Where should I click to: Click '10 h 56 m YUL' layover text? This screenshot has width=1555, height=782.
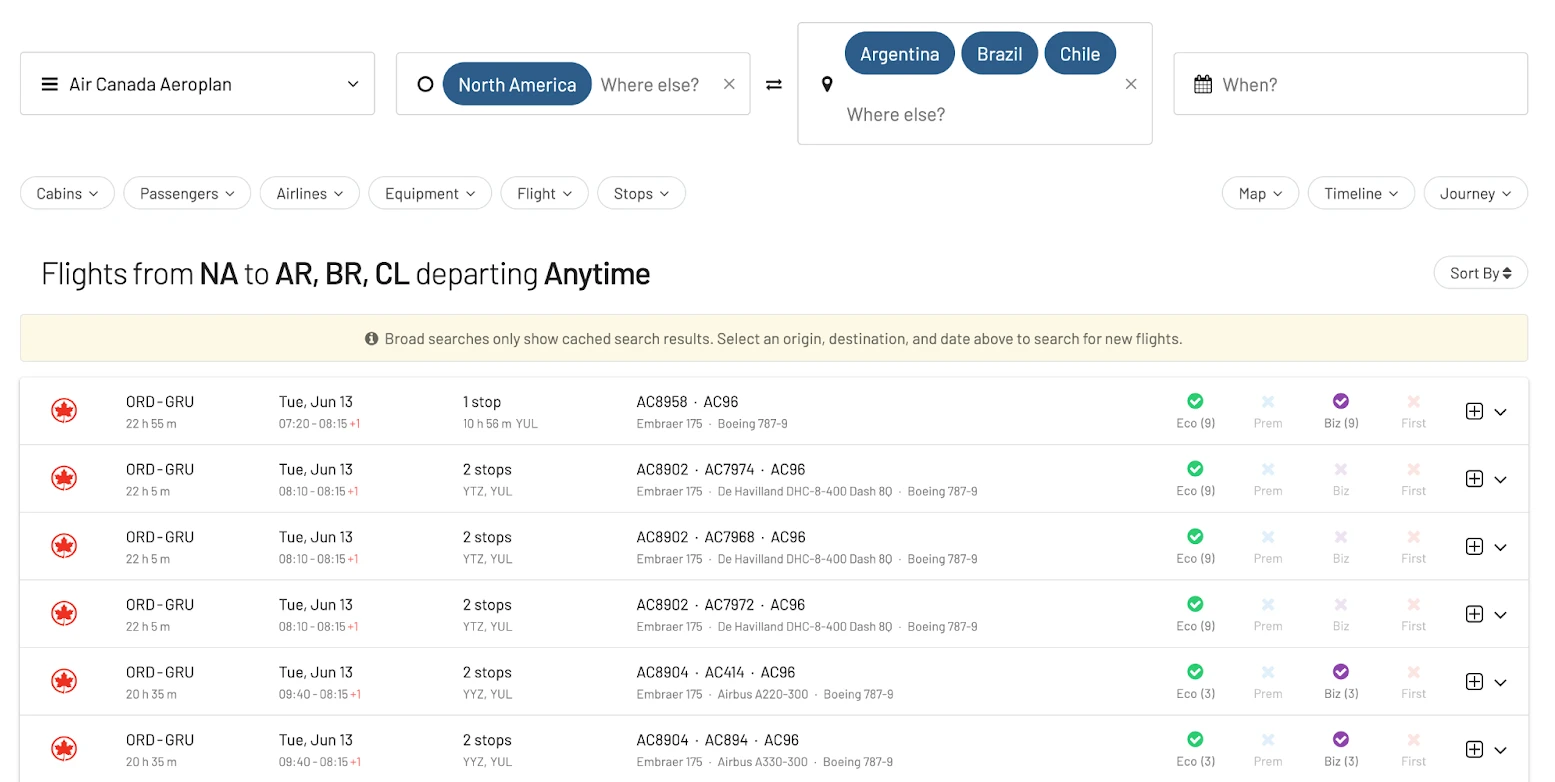[x=500, y=424]
